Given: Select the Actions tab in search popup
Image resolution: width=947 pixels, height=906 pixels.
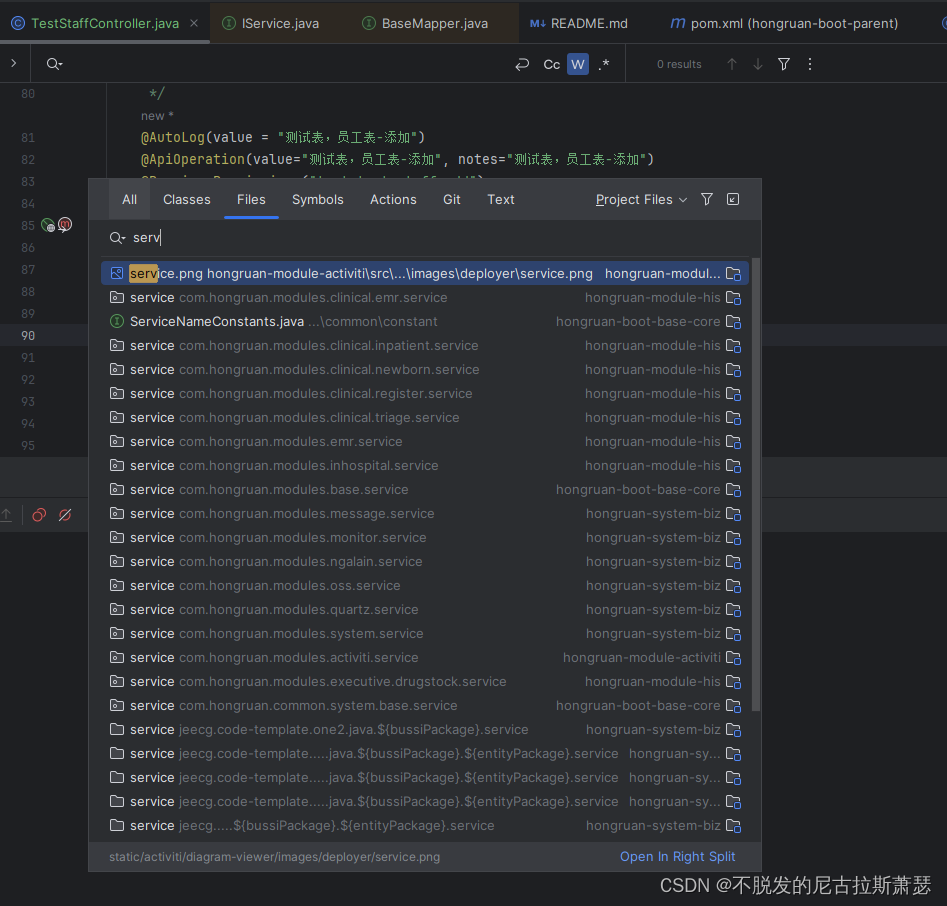Looking at the screenshot, I should (x=393, y=199).
